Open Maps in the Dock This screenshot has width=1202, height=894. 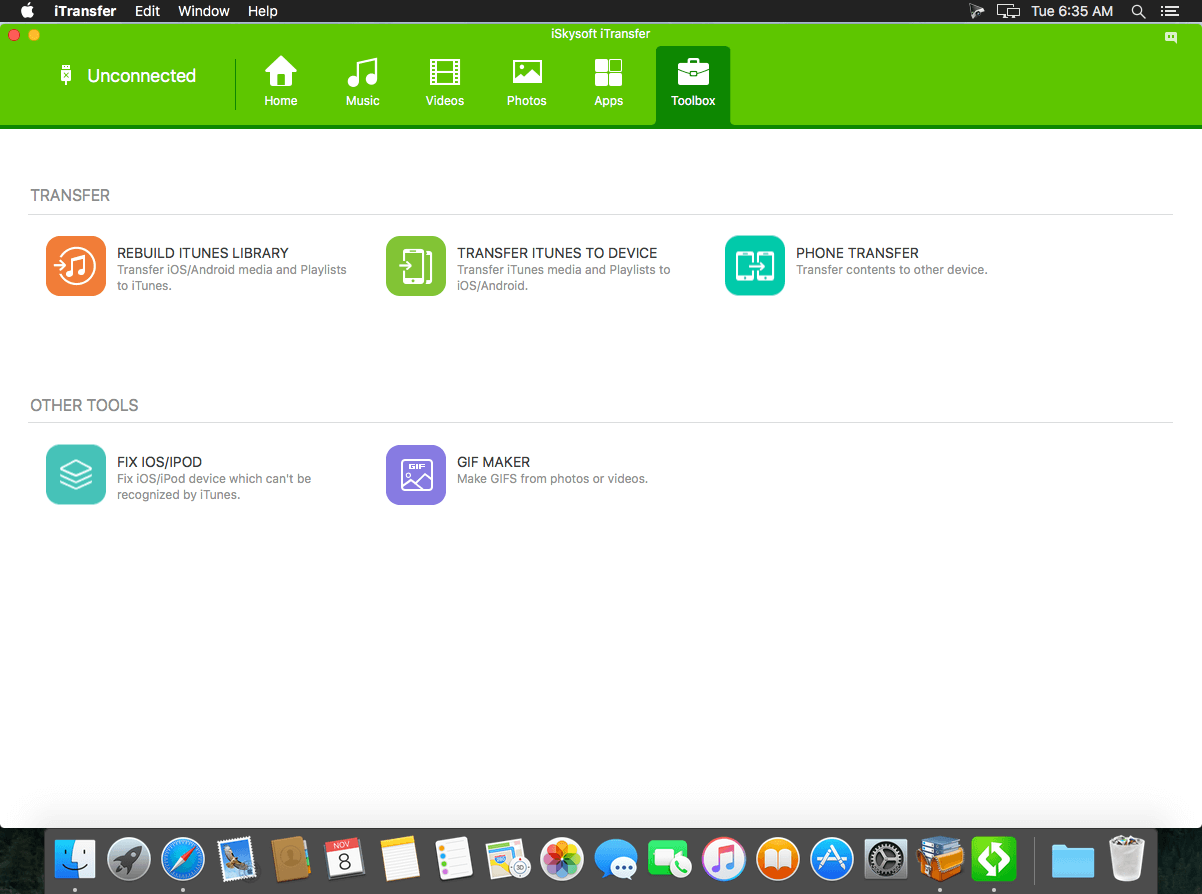[x=508, y=859]
